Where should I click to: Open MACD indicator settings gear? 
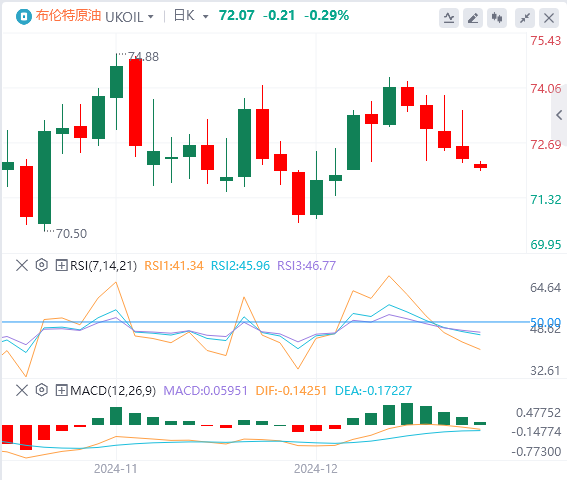[x=42, y=390]
